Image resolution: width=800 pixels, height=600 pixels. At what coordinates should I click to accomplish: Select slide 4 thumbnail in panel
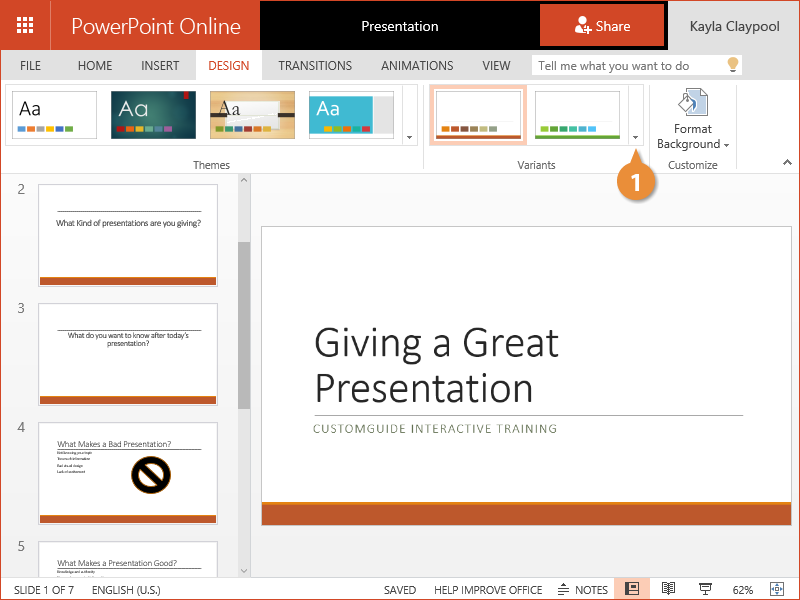click(x=127, y=473)
